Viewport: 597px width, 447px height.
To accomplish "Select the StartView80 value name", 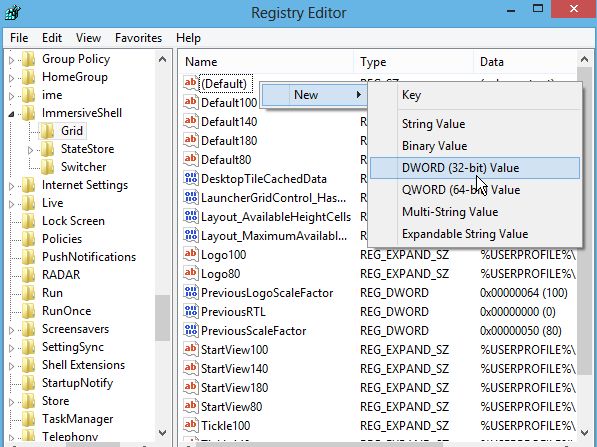I will (231, 407).
